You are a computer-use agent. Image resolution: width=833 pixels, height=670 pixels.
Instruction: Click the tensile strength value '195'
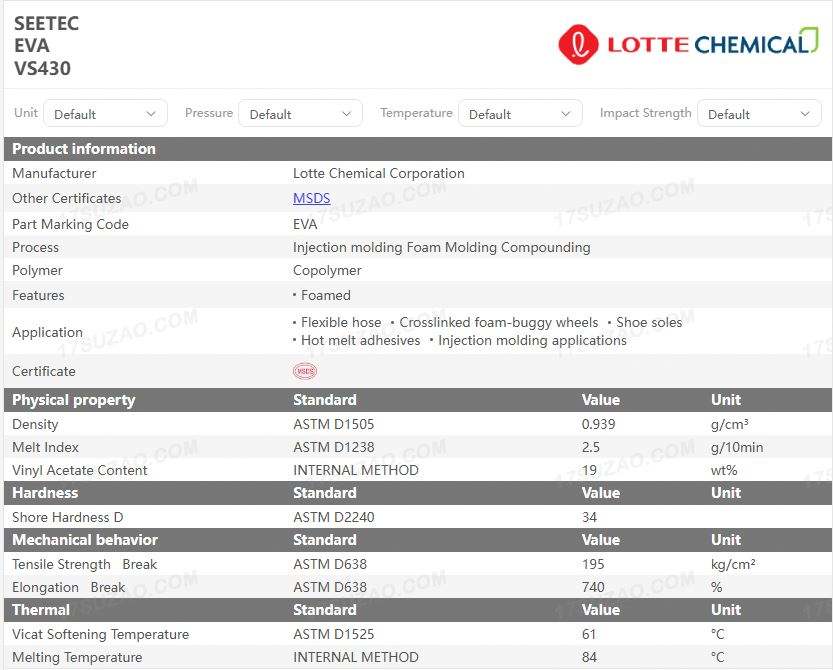click(593, 564)
